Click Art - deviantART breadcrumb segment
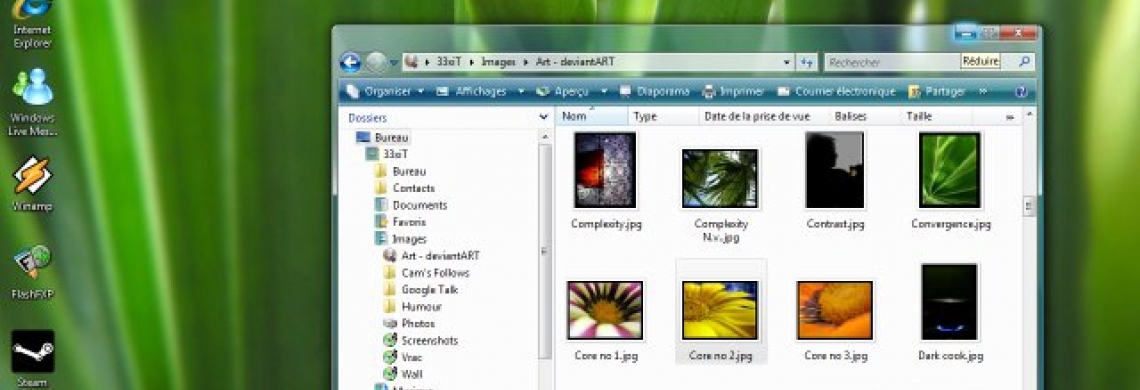The height and width of the screenshot is (390, 1140). pos(575,63)
